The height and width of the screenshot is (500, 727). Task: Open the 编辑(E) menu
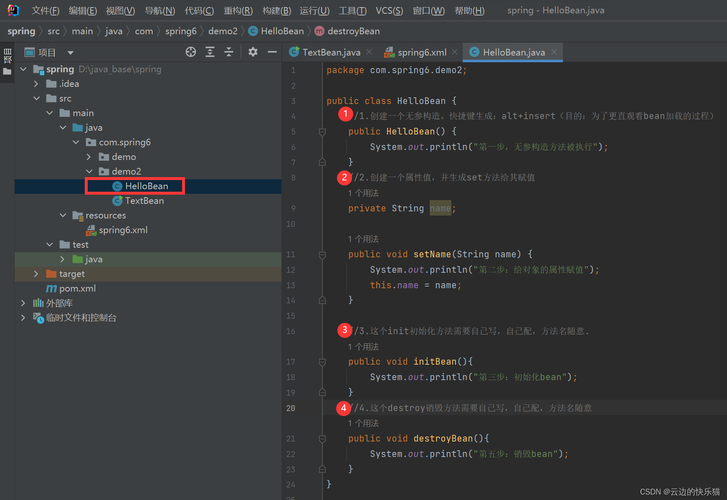pos(83,10)
